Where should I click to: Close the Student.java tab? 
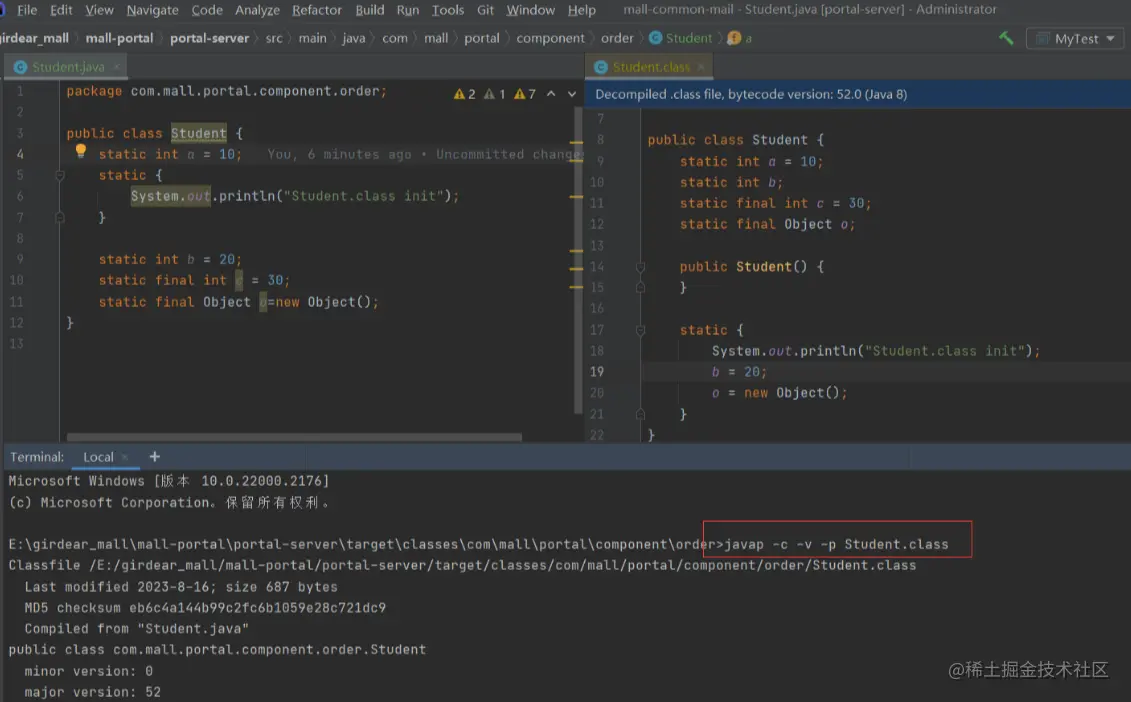pyautogui.click(x=117, y=67)
